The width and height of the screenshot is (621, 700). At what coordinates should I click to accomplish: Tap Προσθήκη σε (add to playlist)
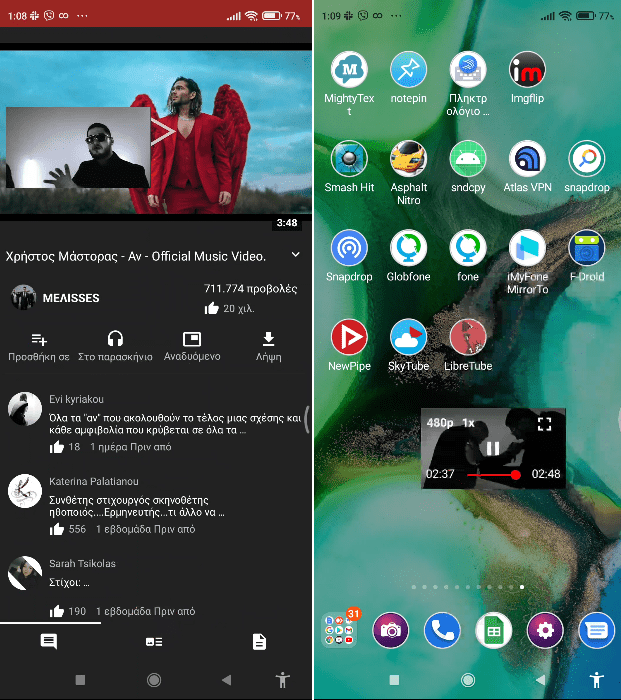[x=39, y=346]
